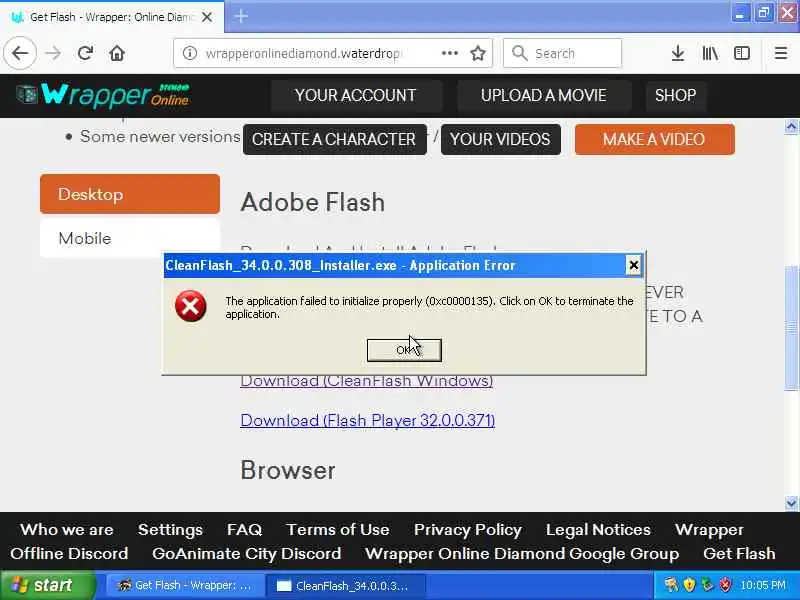Click the page scrollbar up arrow
The height and width of the screenshot is (600, 800).
[791, 127]
